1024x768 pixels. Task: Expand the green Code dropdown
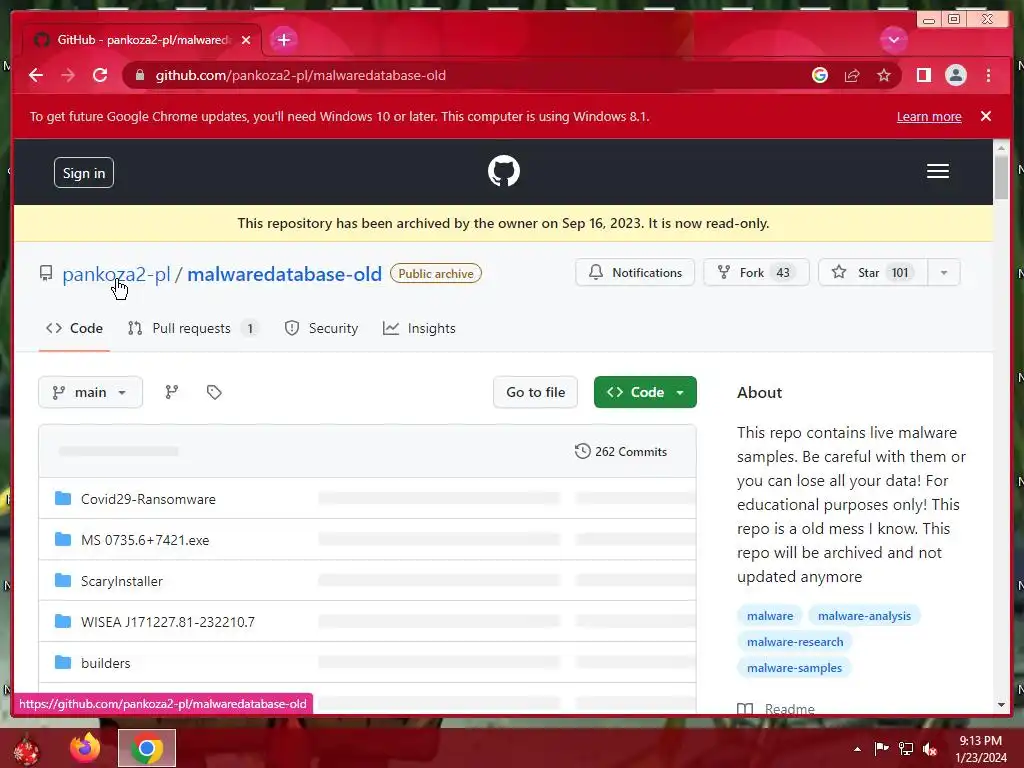point(645,392)
